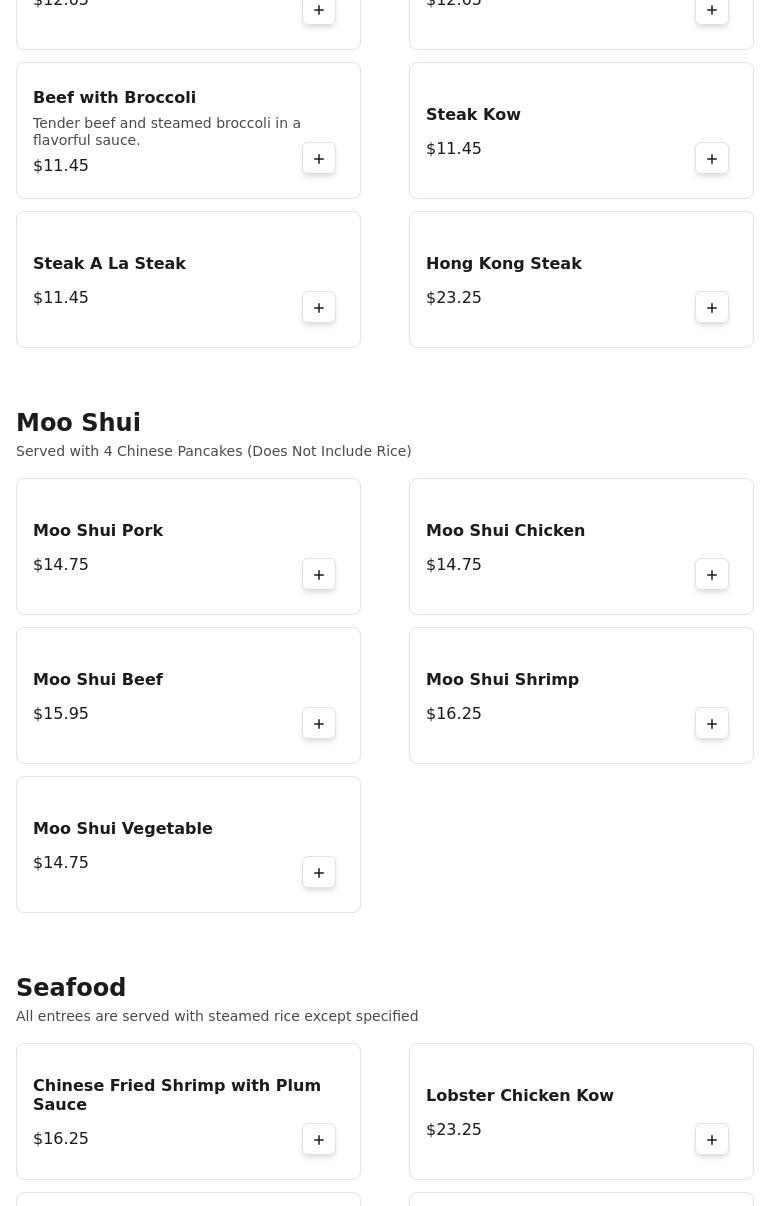This screenshot has width=770, height=1206.
Task: Open Hong Kong Steak item title
Action: [x=504, y=264]
